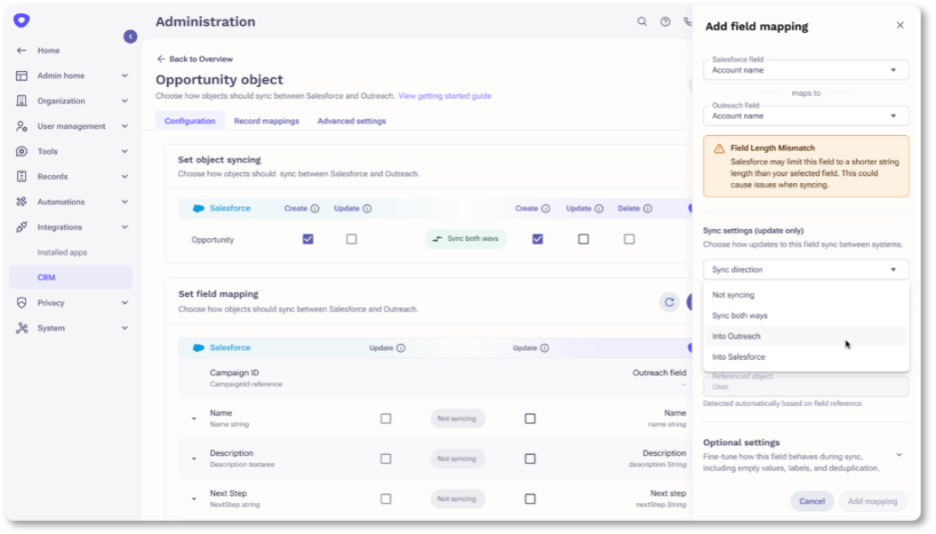Viewport: 936px width, 534px height.
Task: Click the Privacy shield icon
Action: click(21, 303)
